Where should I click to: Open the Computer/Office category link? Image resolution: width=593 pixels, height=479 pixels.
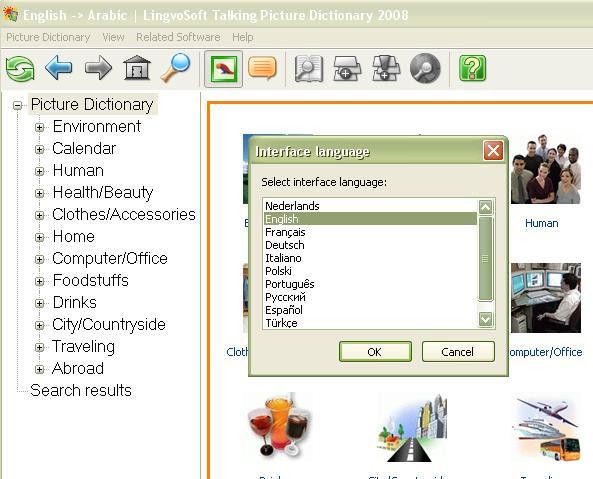(x=545, y=352)
